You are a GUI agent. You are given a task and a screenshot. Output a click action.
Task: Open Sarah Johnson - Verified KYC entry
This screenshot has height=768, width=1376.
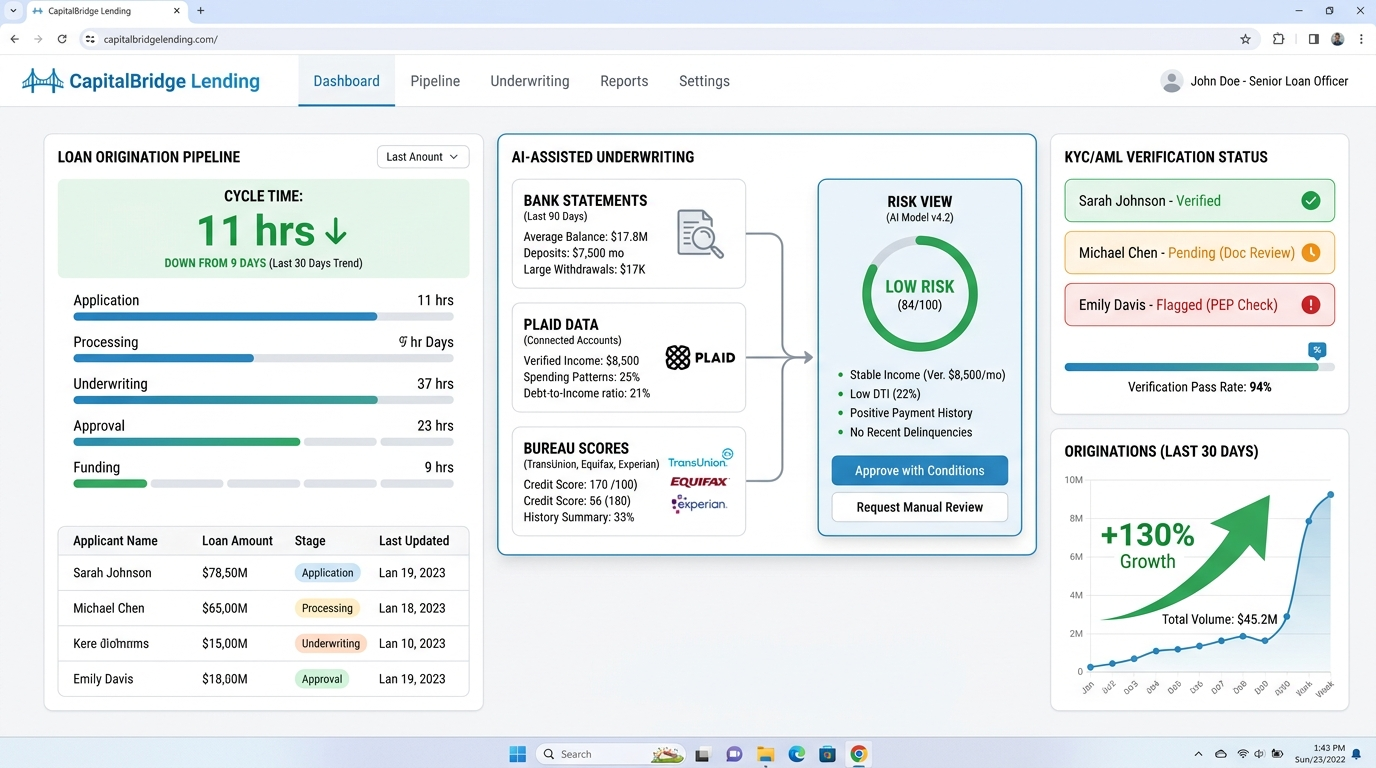point(1199,201)
